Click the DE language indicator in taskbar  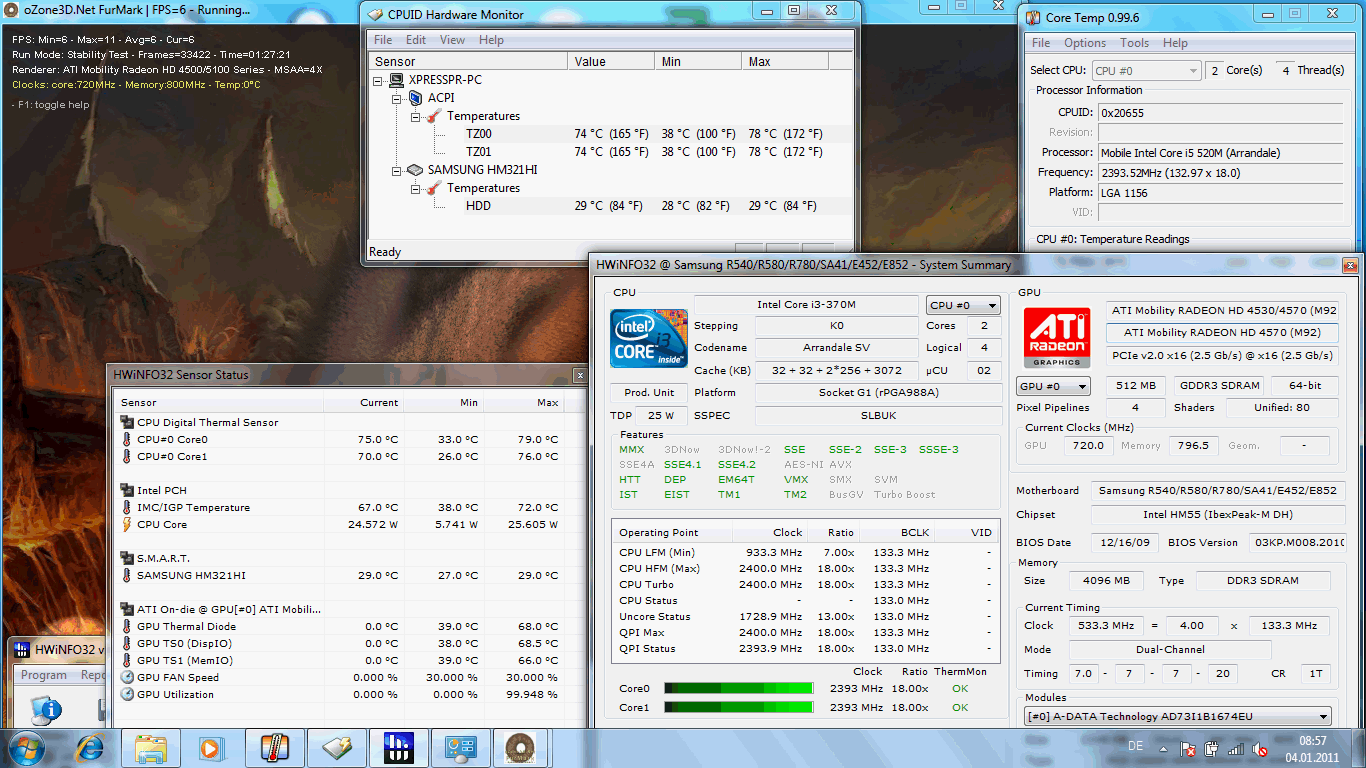(x=1136, y=746)
